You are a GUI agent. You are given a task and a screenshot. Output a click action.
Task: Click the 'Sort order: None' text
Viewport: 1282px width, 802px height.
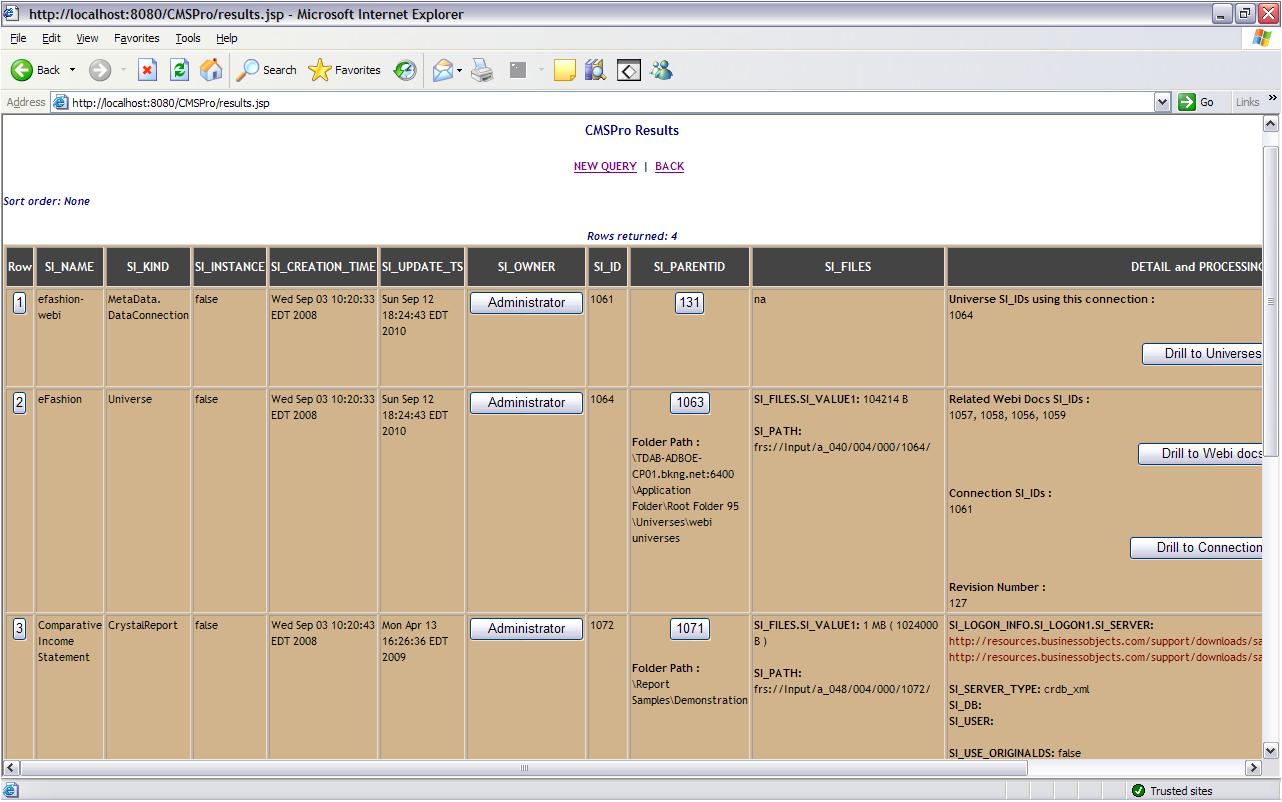47,201
